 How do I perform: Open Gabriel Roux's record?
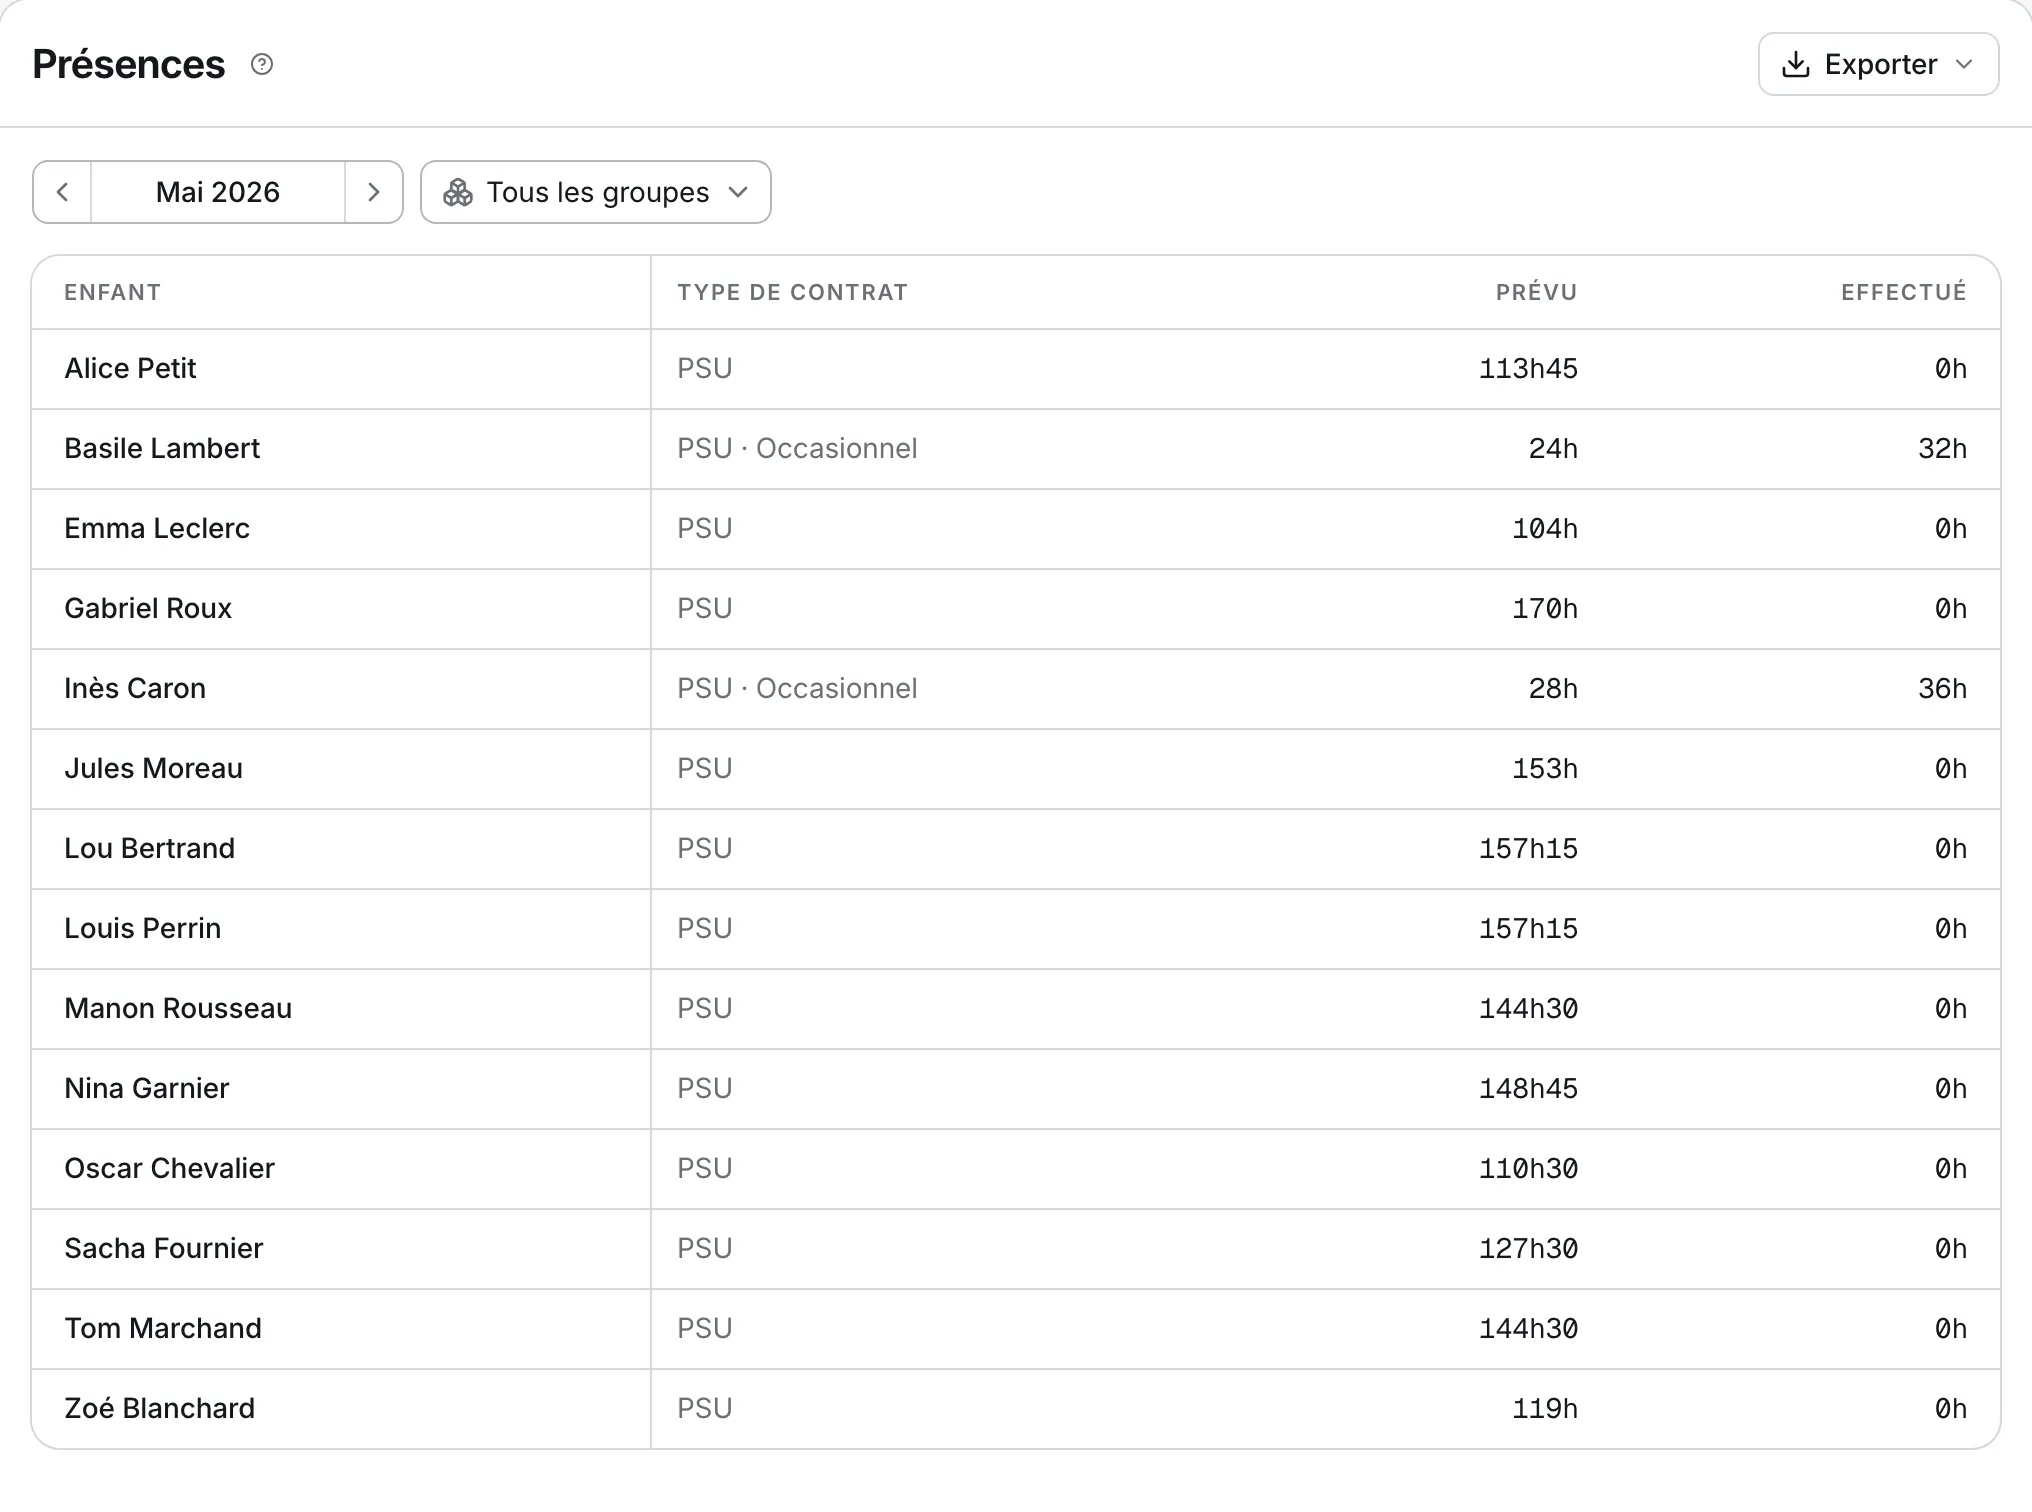point(1016,609)
